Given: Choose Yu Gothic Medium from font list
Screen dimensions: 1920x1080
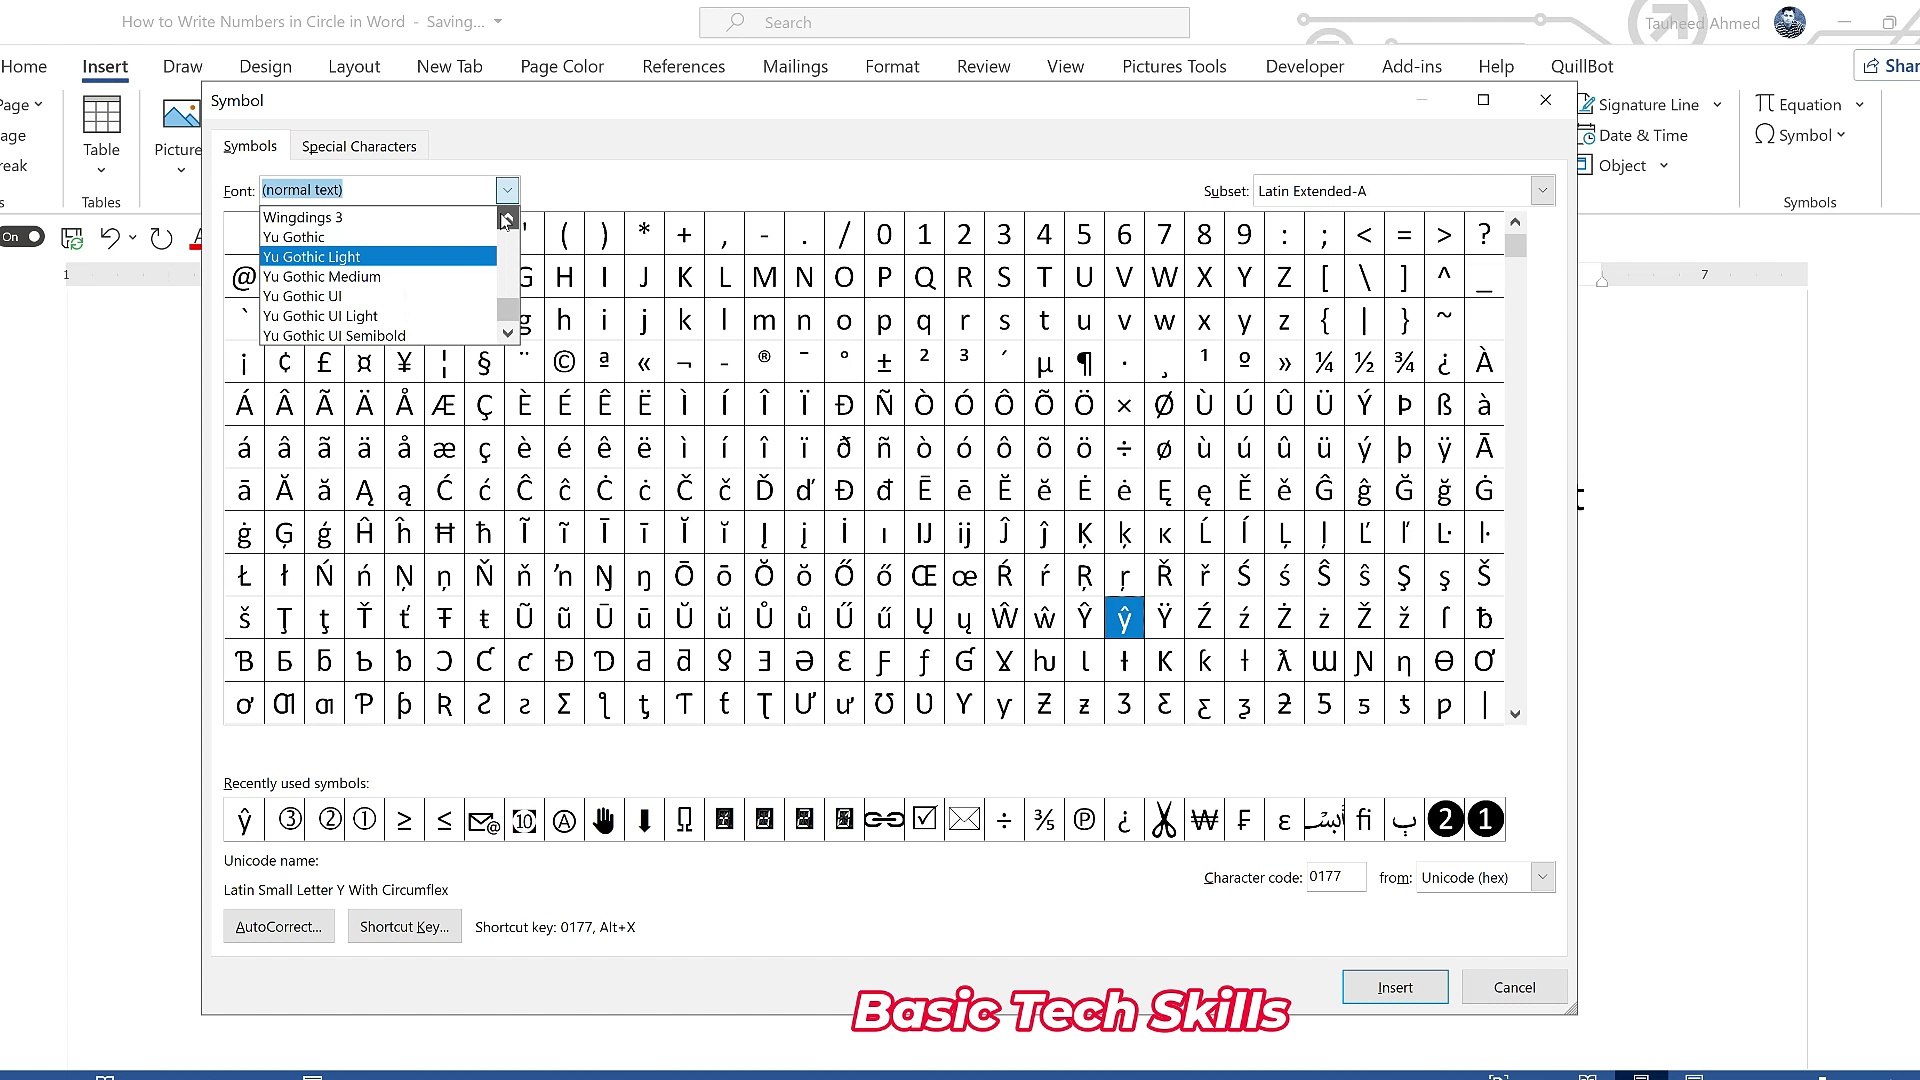Looking at the screenshot, I should pos(322,277).
